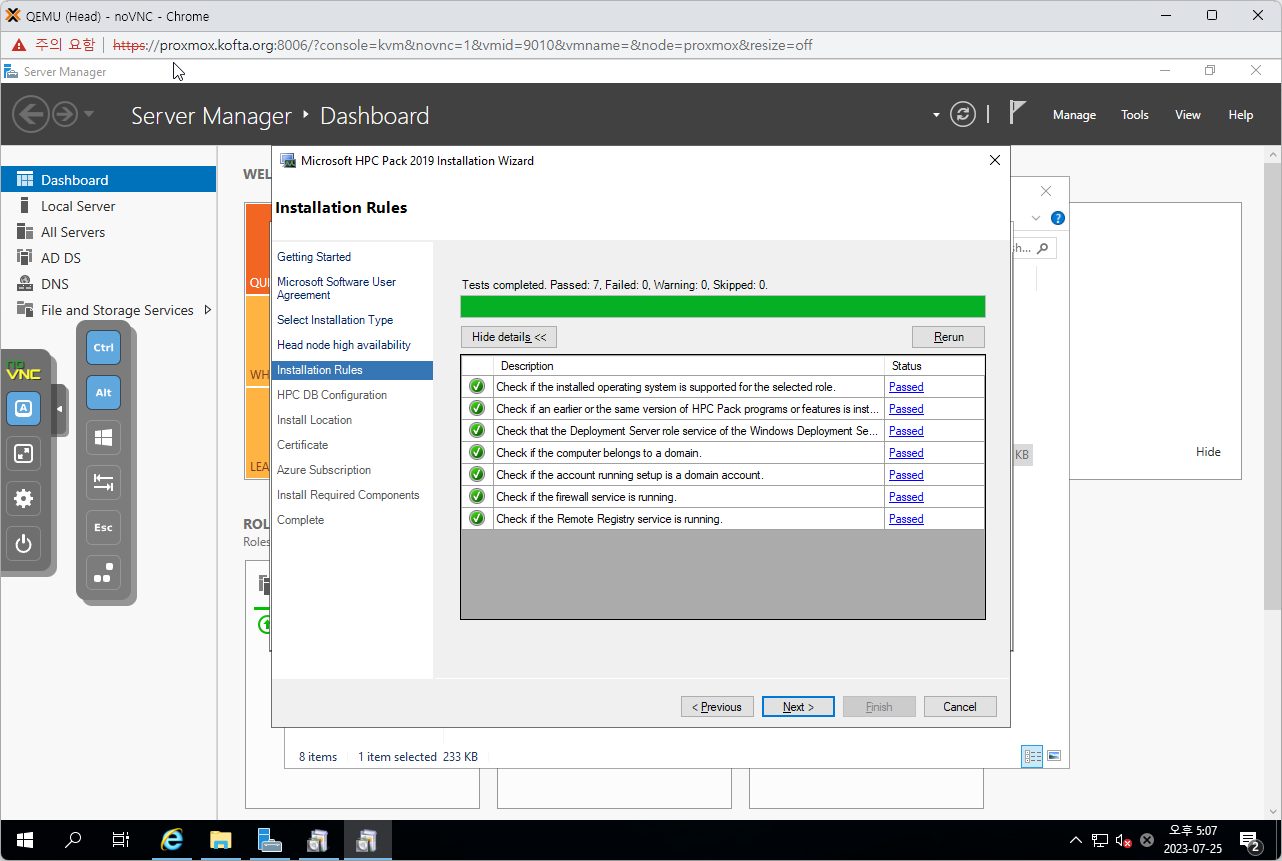Open the noVNC power commands icon

click(24, 544)
